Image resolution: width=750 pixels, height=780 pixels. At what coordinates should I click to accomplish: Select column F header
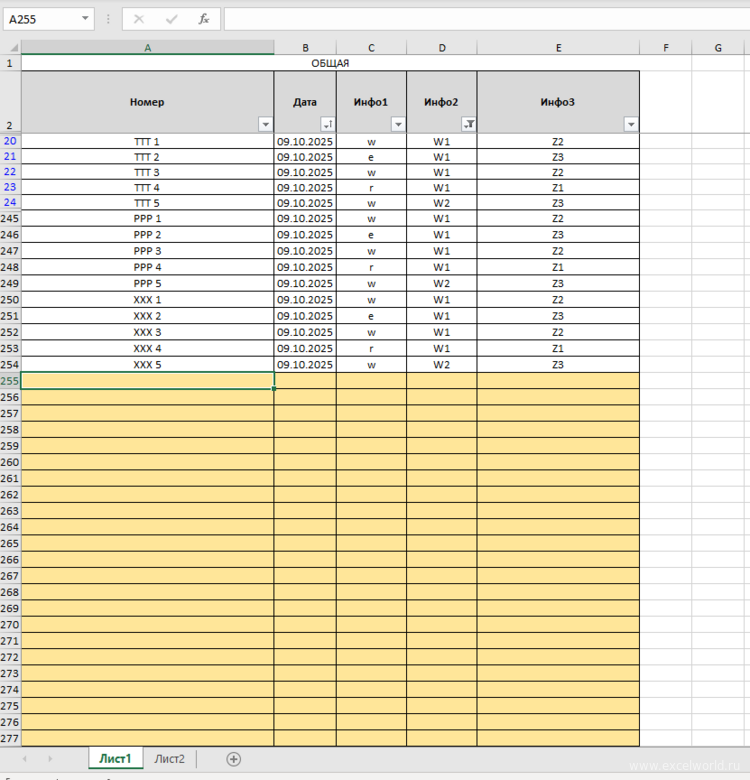(x=666, y=47)
